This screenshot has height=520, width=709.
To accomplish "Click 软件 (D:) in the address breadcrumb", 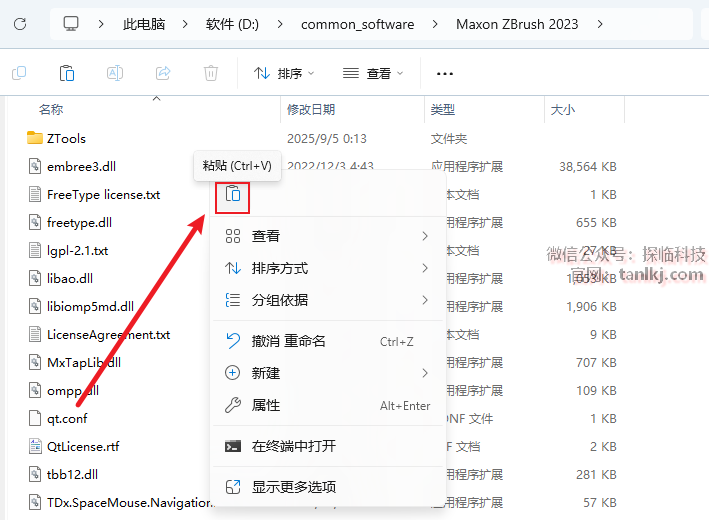I will [232, 24].
